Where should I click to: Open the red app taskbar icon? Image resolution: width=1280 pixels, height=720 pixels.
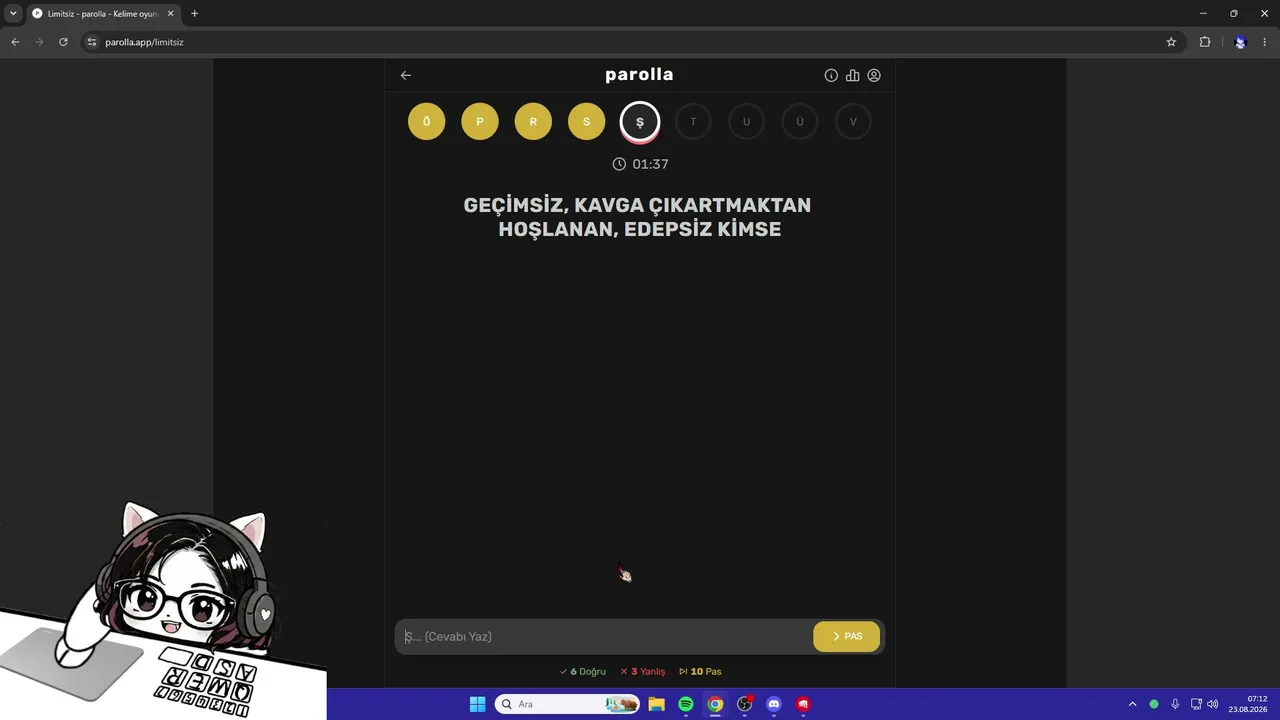click(803, 704)
